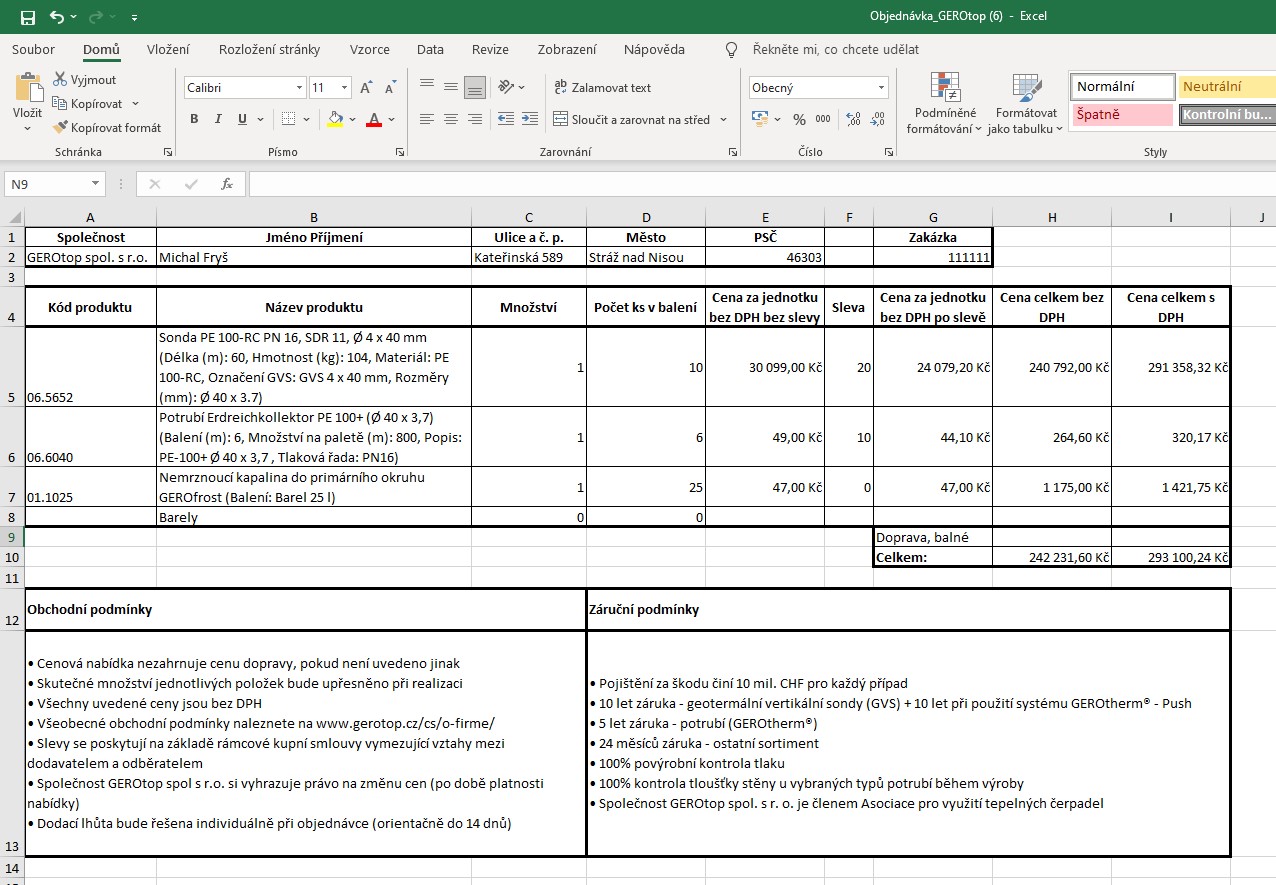The width and height of the screenshot is (1276, 885).
Task: Toggle Zalamovat text wrap option
Action: click(x=602, y=87)
